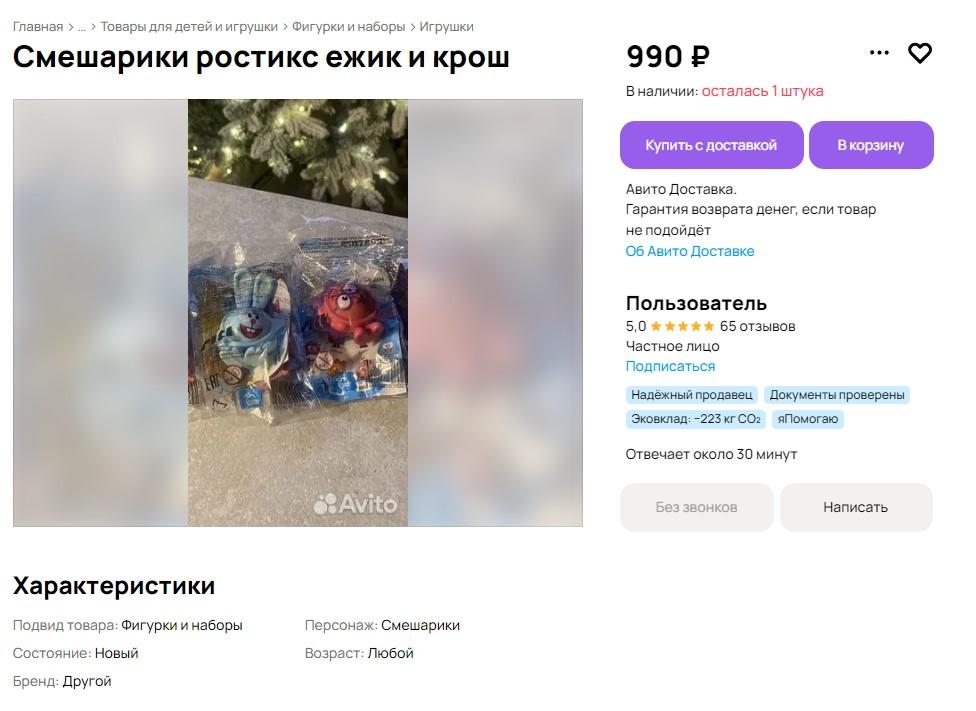The height and width of the screenshot is (711, 976).
Task: Open the Об Авито Доставке link
Action: 689,251
